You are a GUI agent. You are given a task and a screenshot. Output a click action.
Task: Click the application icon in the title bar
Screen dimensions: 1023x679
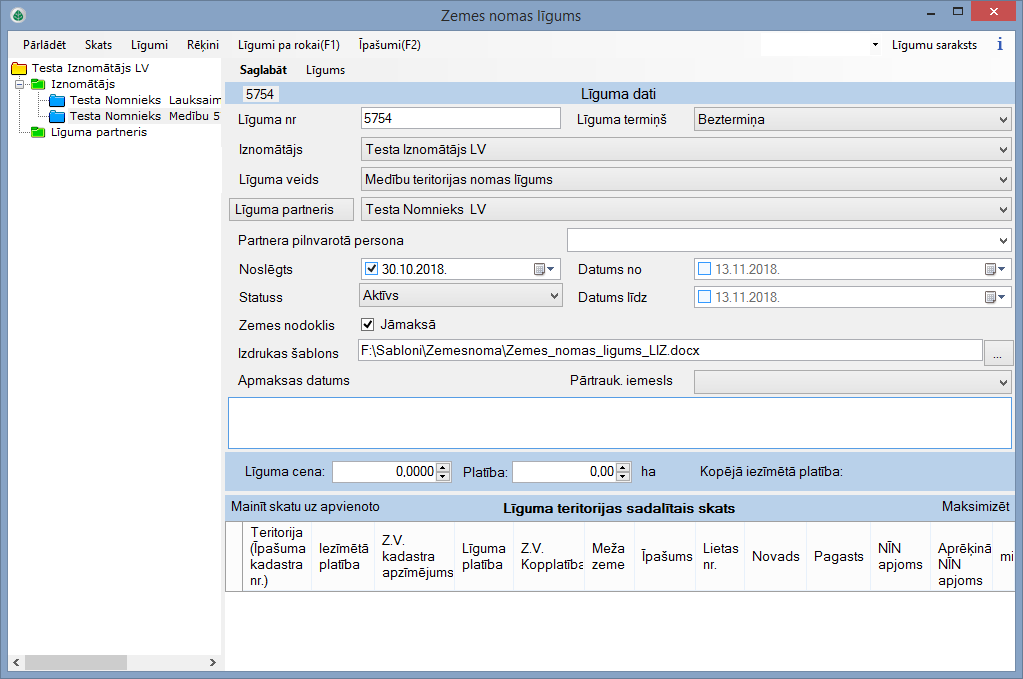[17, 16]
